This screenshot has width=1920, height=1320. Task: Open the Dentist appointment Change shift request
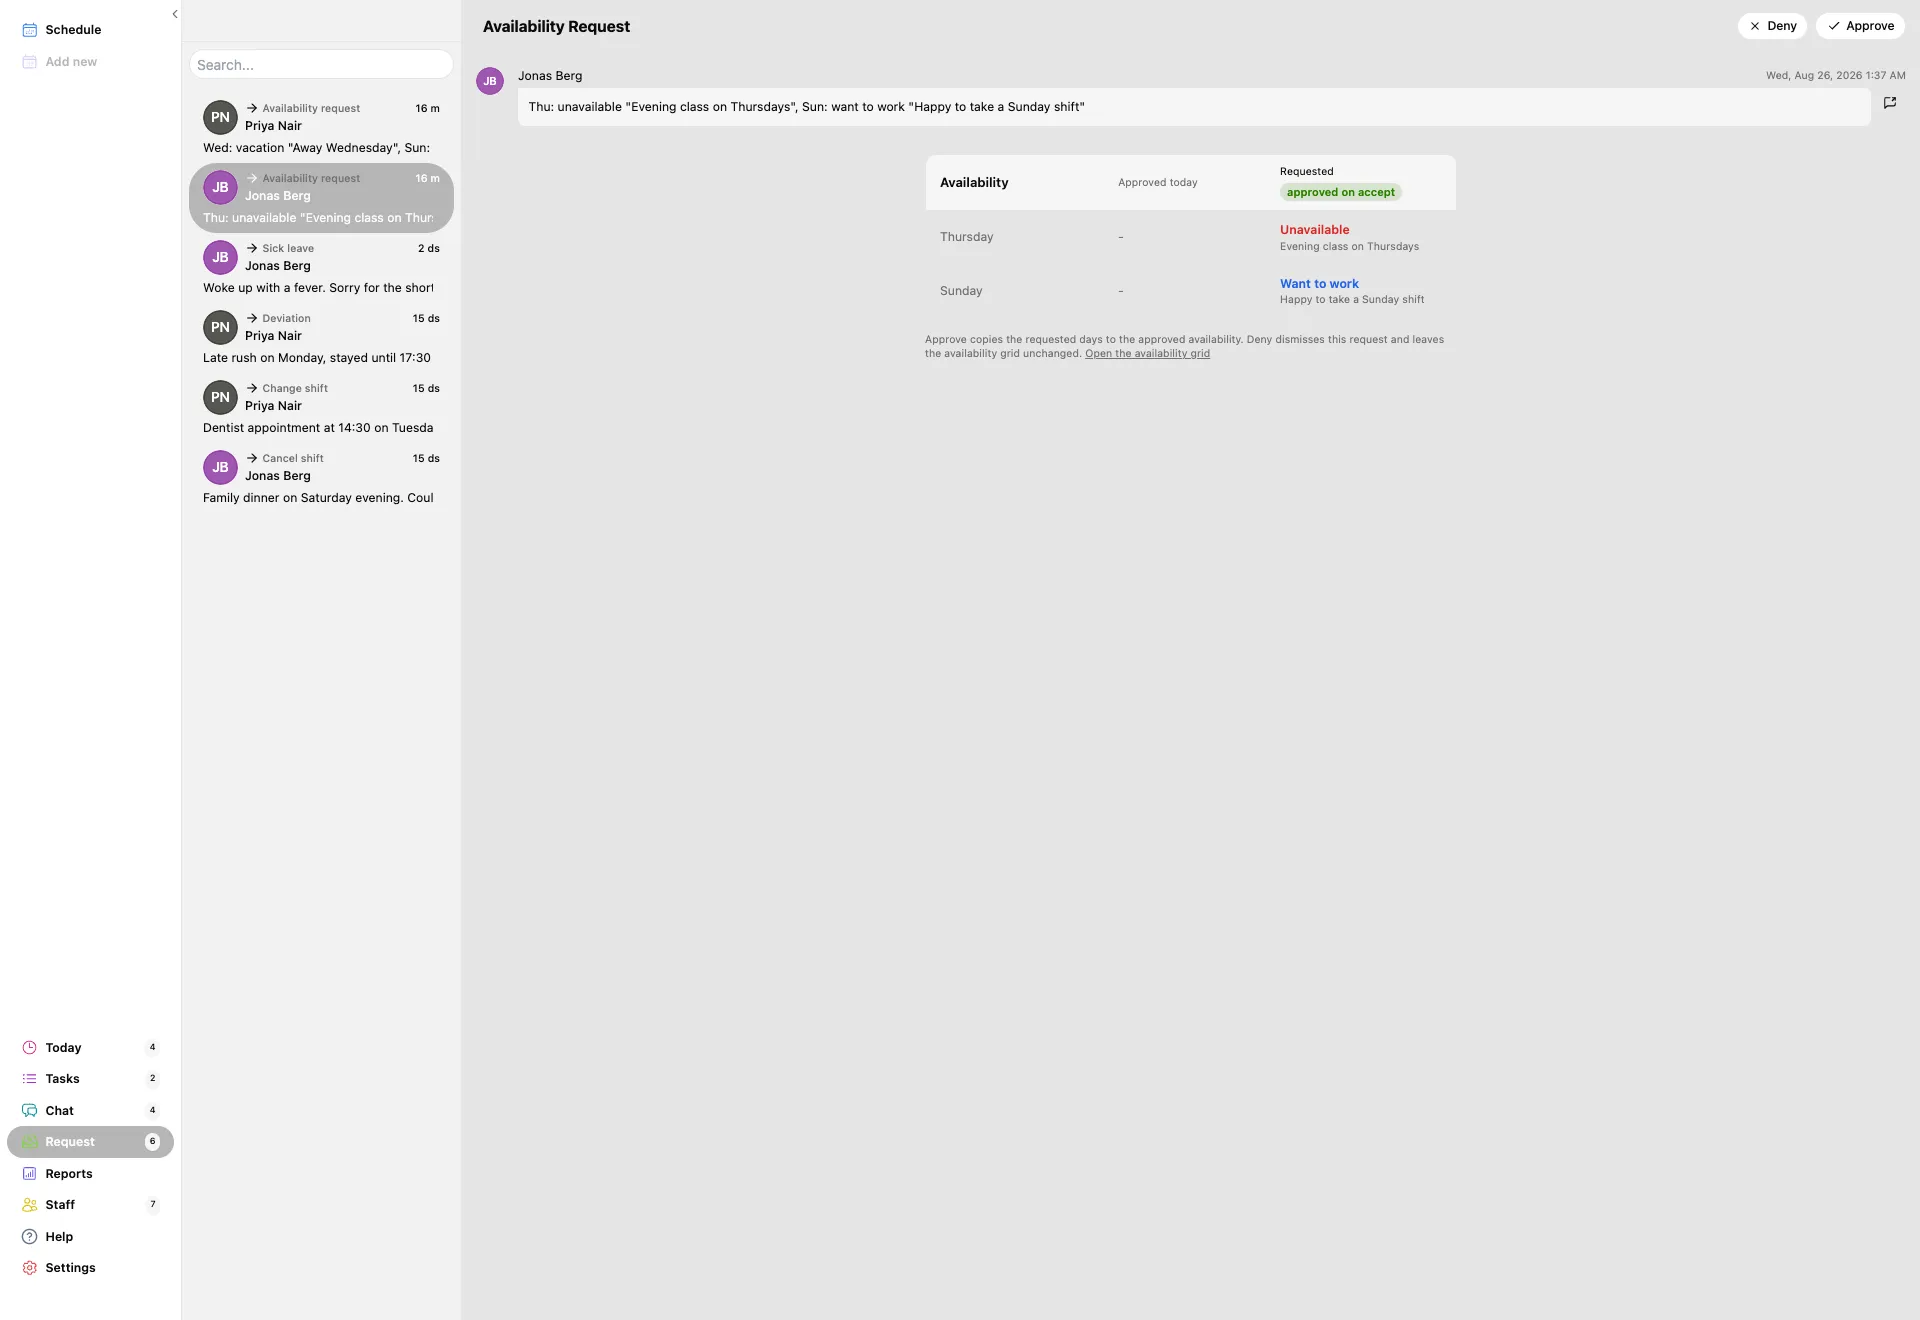tap(321, 408)
